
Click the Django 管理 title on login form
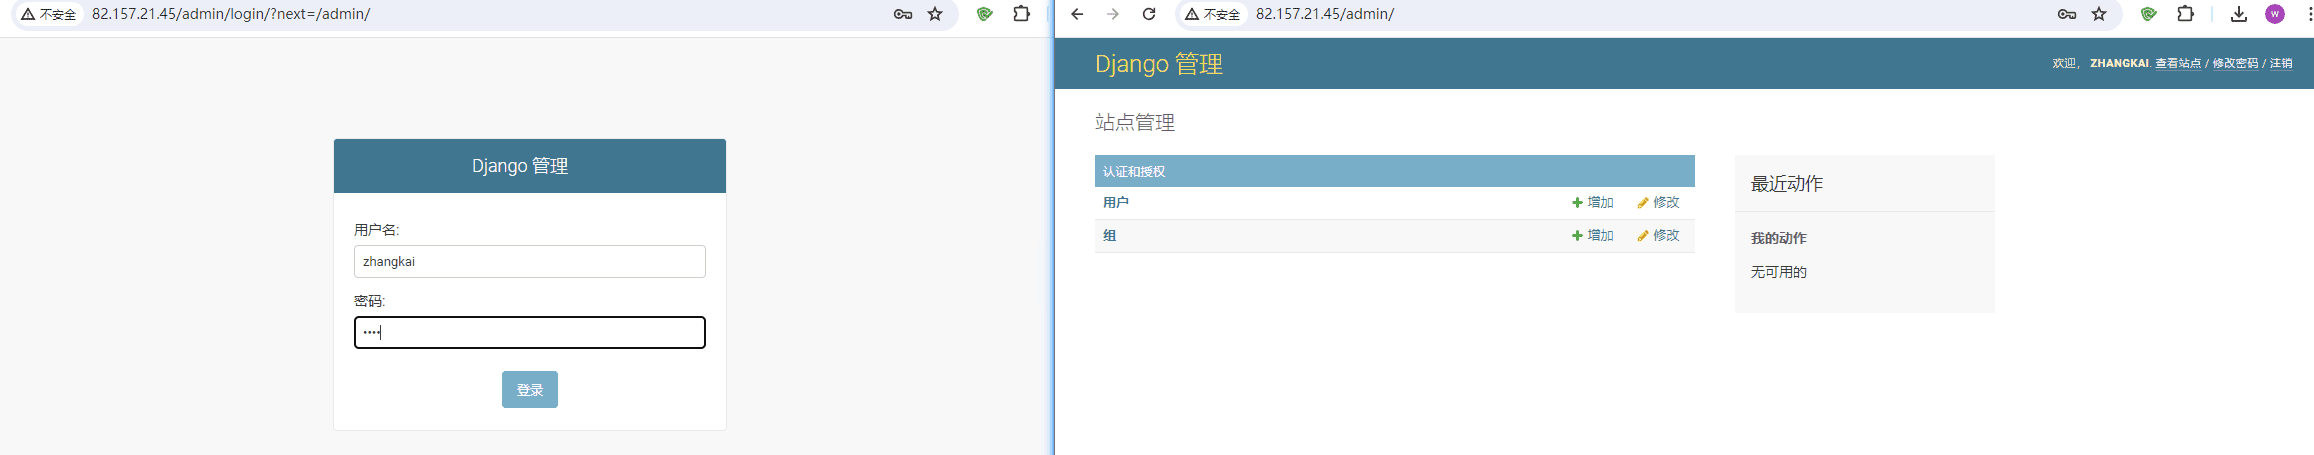coord(520,166)
